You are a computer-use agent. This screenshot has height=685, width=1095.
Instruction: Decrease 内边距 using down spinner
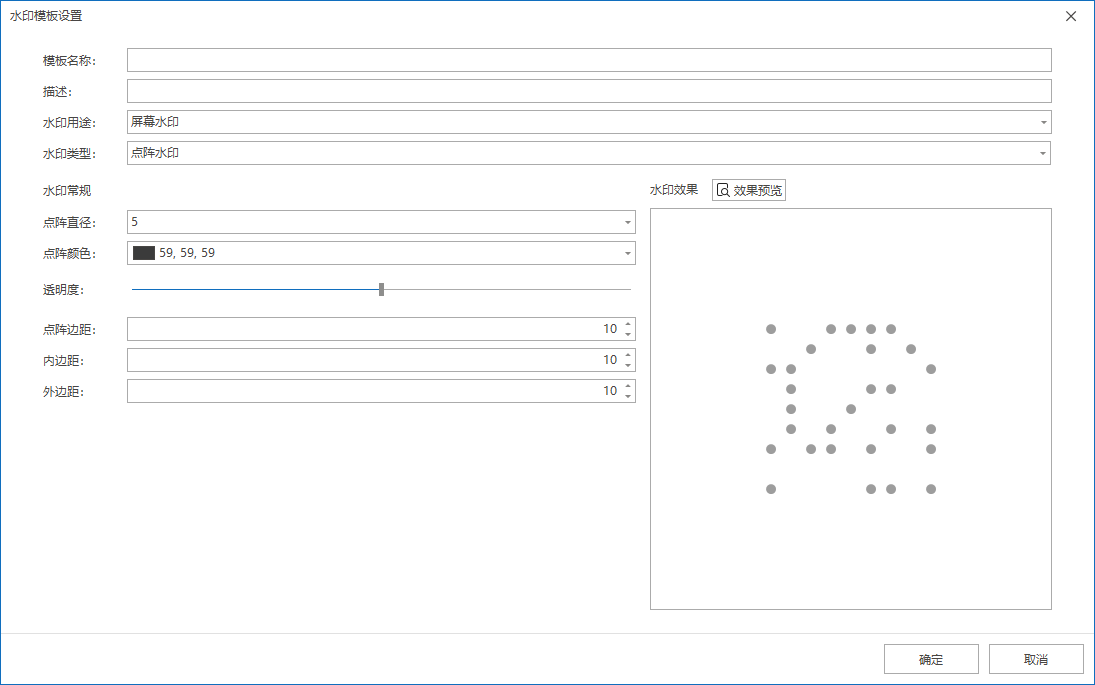point(628,365)
